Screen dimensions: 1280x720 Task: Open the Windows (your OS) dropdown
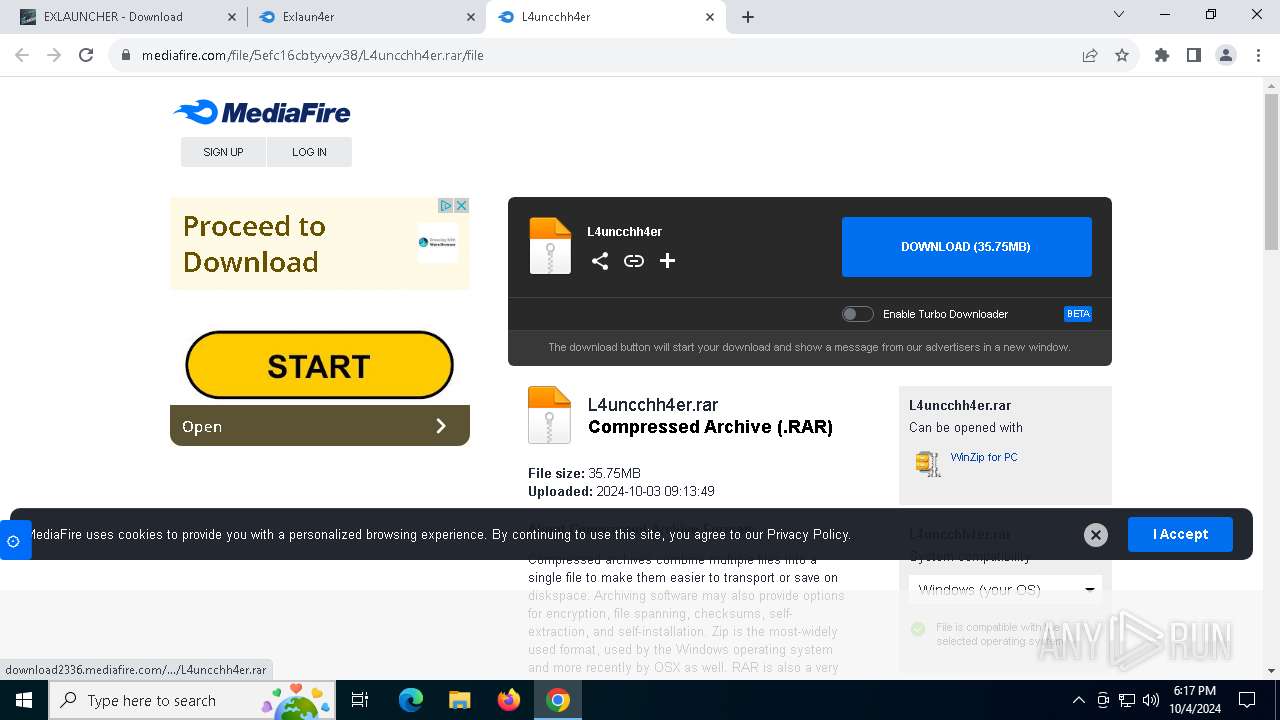[x=1005, y=589]
